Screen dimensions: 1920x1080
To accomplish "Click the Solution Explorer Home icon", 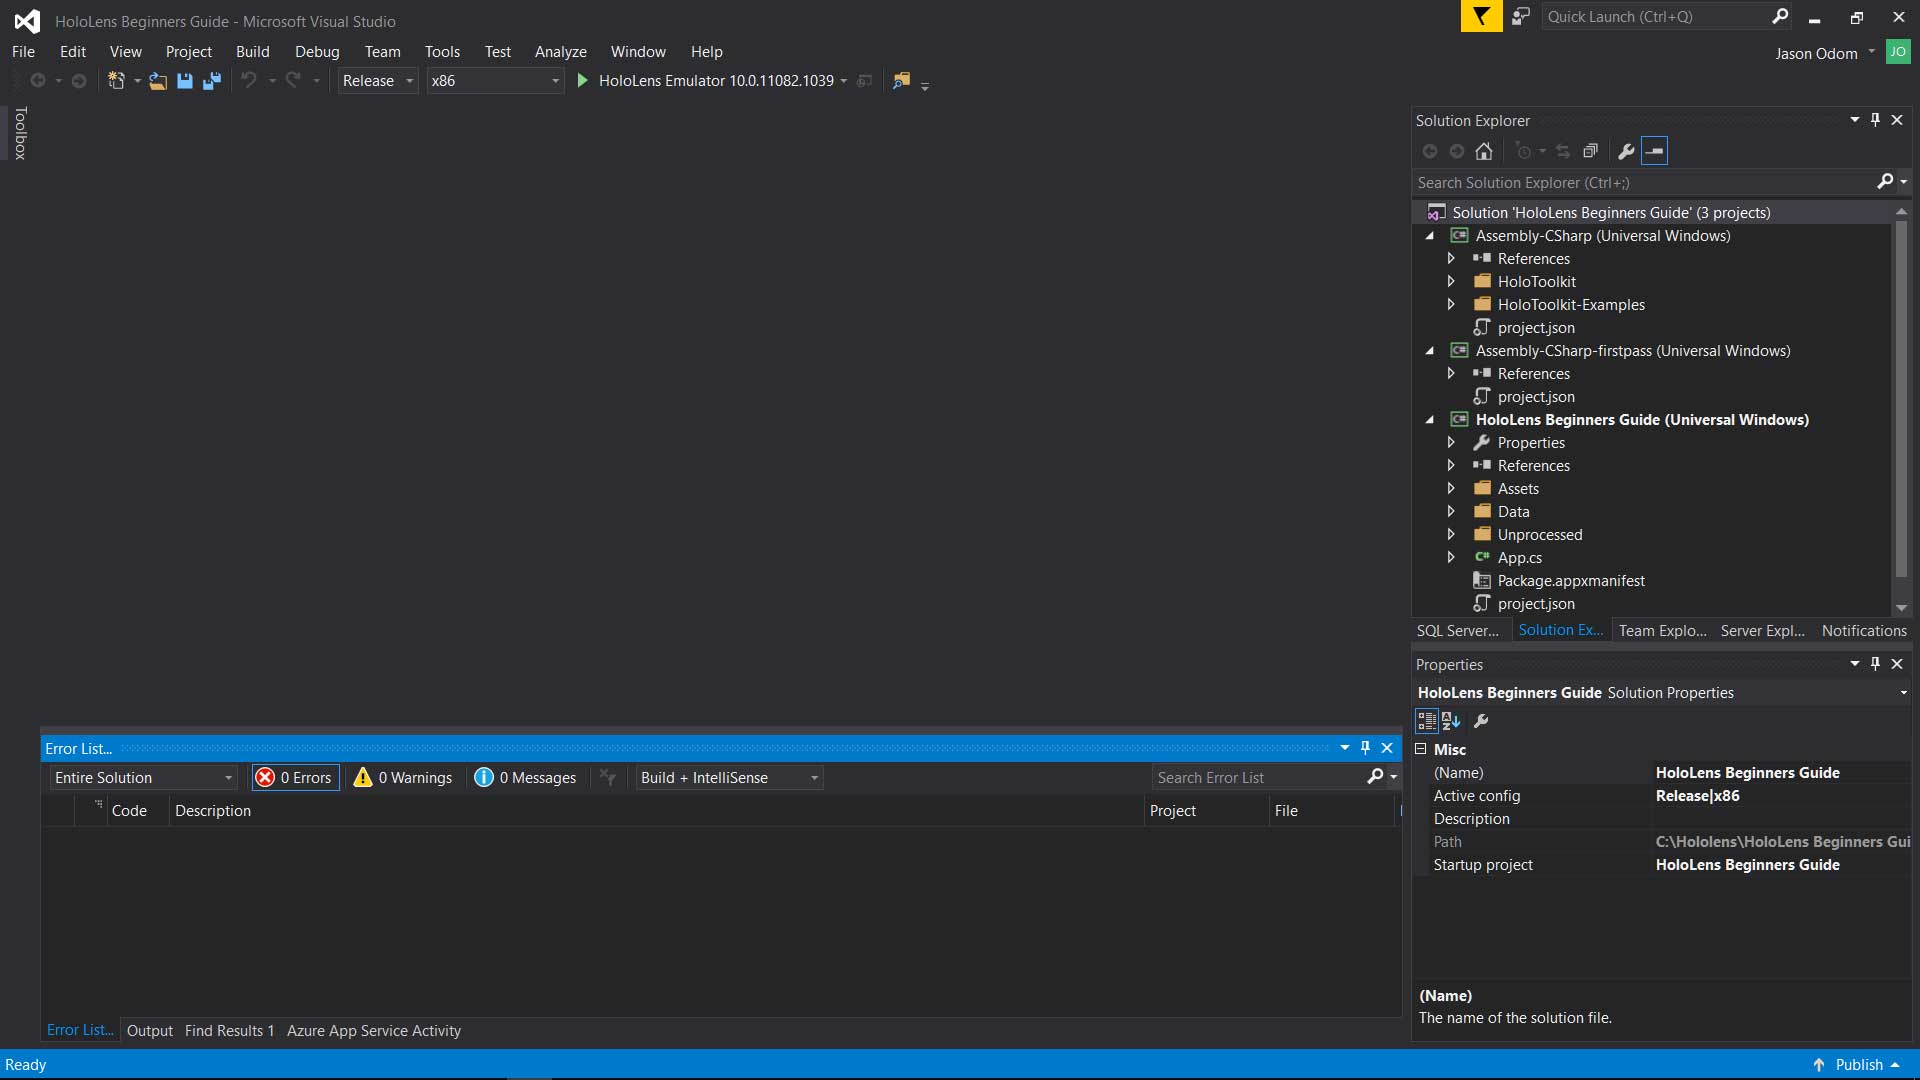I will tap(1484, 151).
